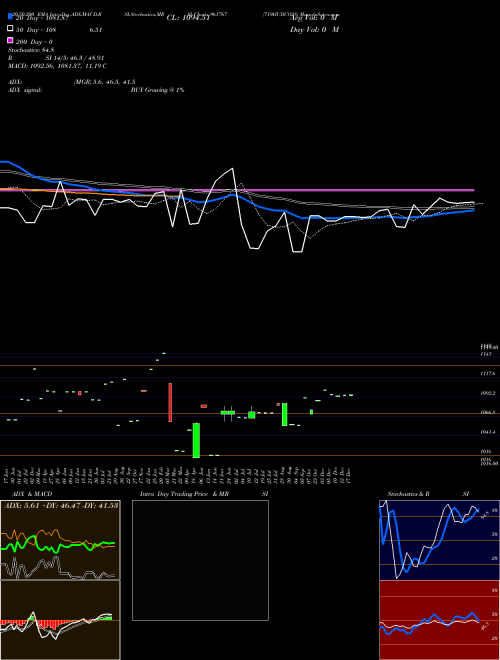Click the 'SI 14/5: 46.8 / 48.91' reading
The width and height of the screenshot is (500, 660).
tap(74, 58)
